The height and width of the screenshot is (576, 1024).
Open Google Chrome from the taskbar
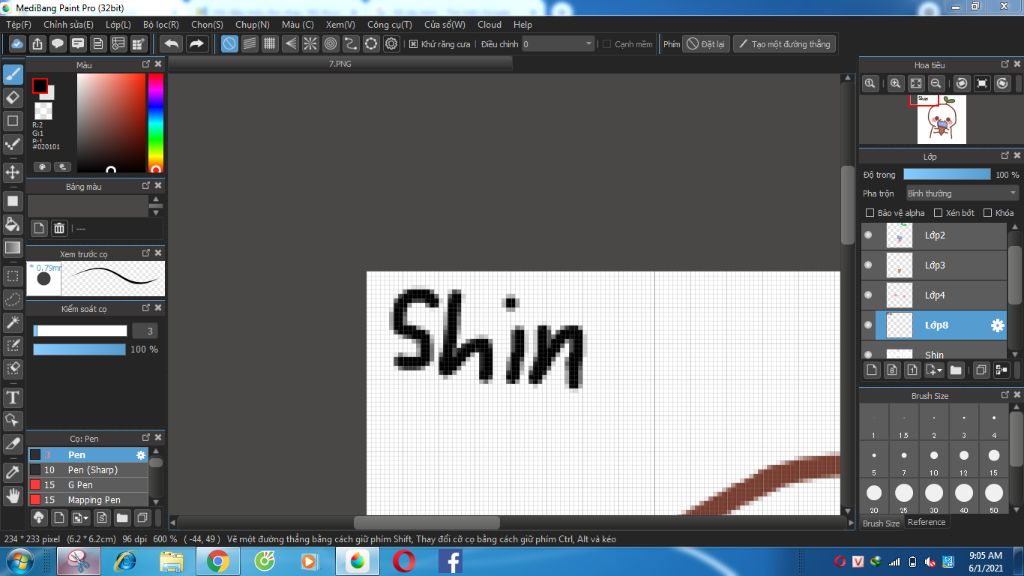(x=218, y=561)
